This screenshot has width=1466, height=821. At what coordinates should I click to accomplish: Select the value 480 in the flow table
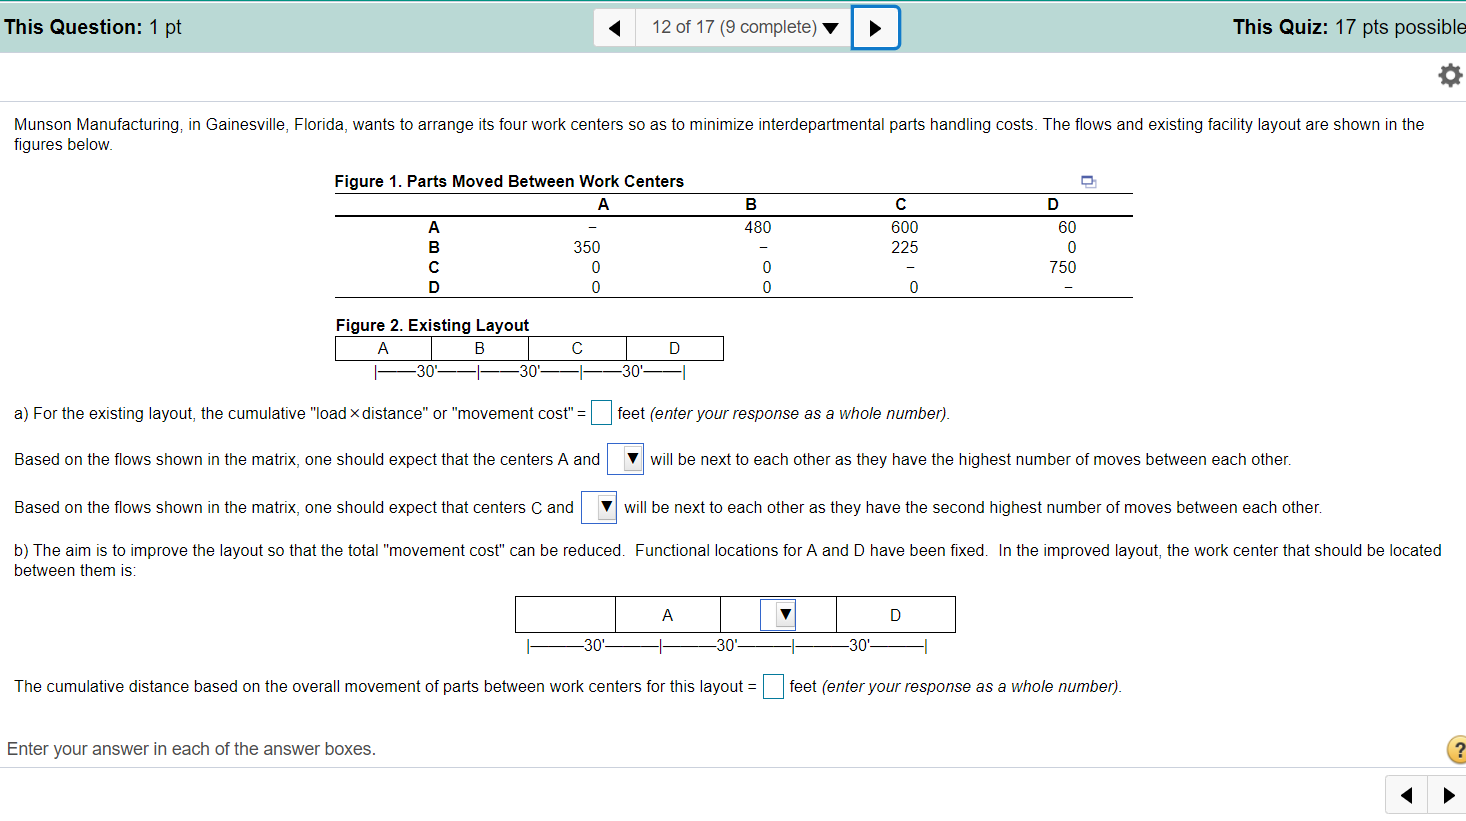pyautogui.click(x=758, y=227)
